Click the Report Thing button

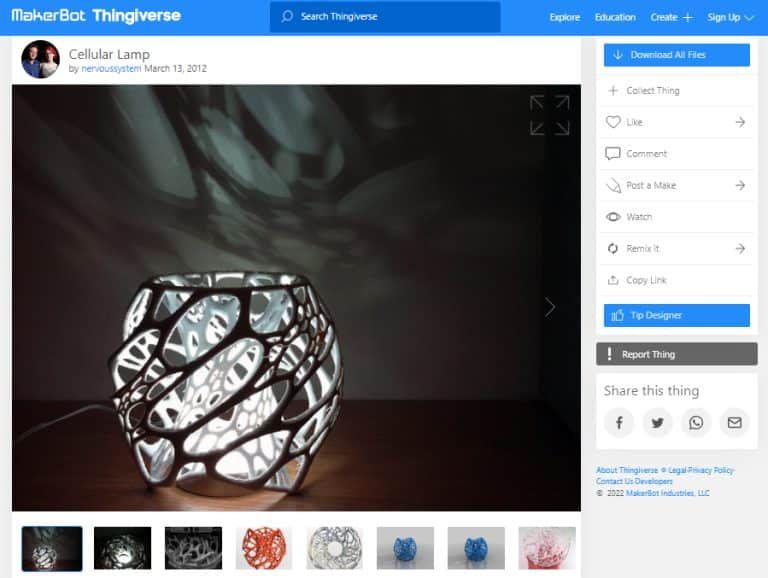pos(676,354)
